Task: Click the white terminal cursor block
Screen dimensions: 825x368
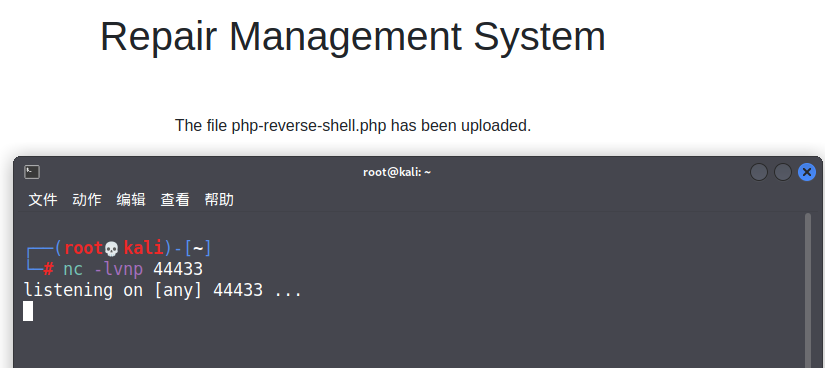Action: click(28, 311)
